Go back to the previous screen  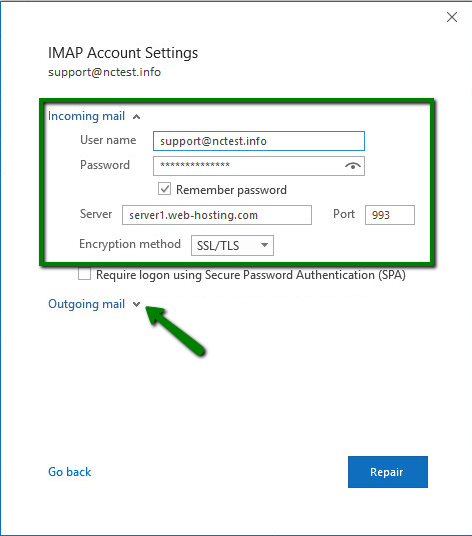(70, 472)
